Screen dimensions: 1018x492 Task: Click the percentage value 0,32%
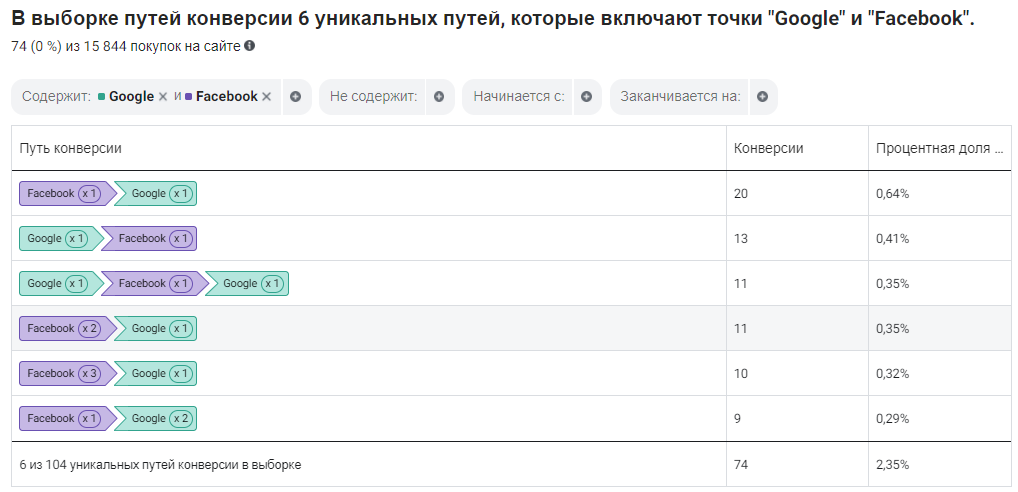click(892, 374)
